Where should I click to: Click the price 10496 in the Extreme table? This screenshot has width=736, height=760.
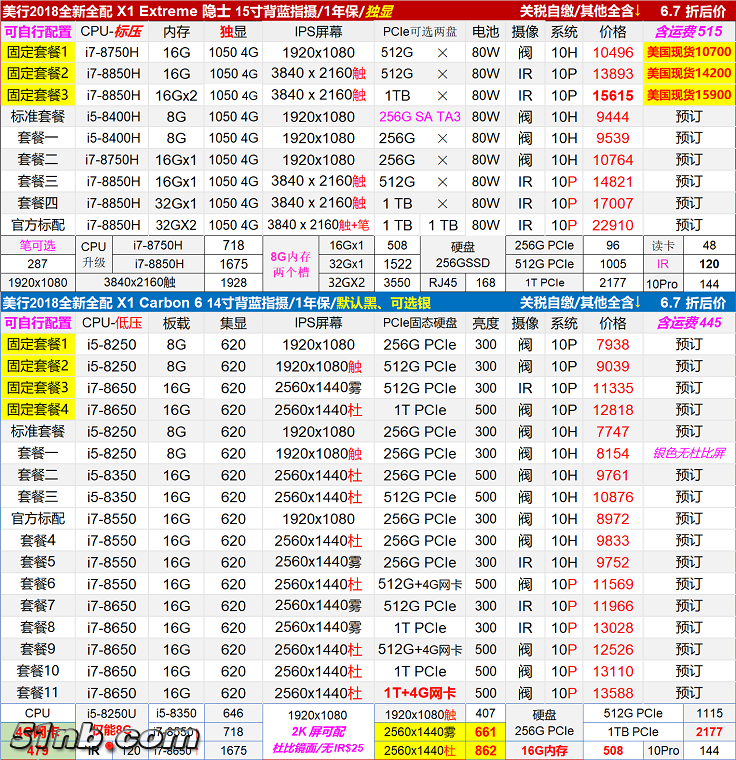613,52
